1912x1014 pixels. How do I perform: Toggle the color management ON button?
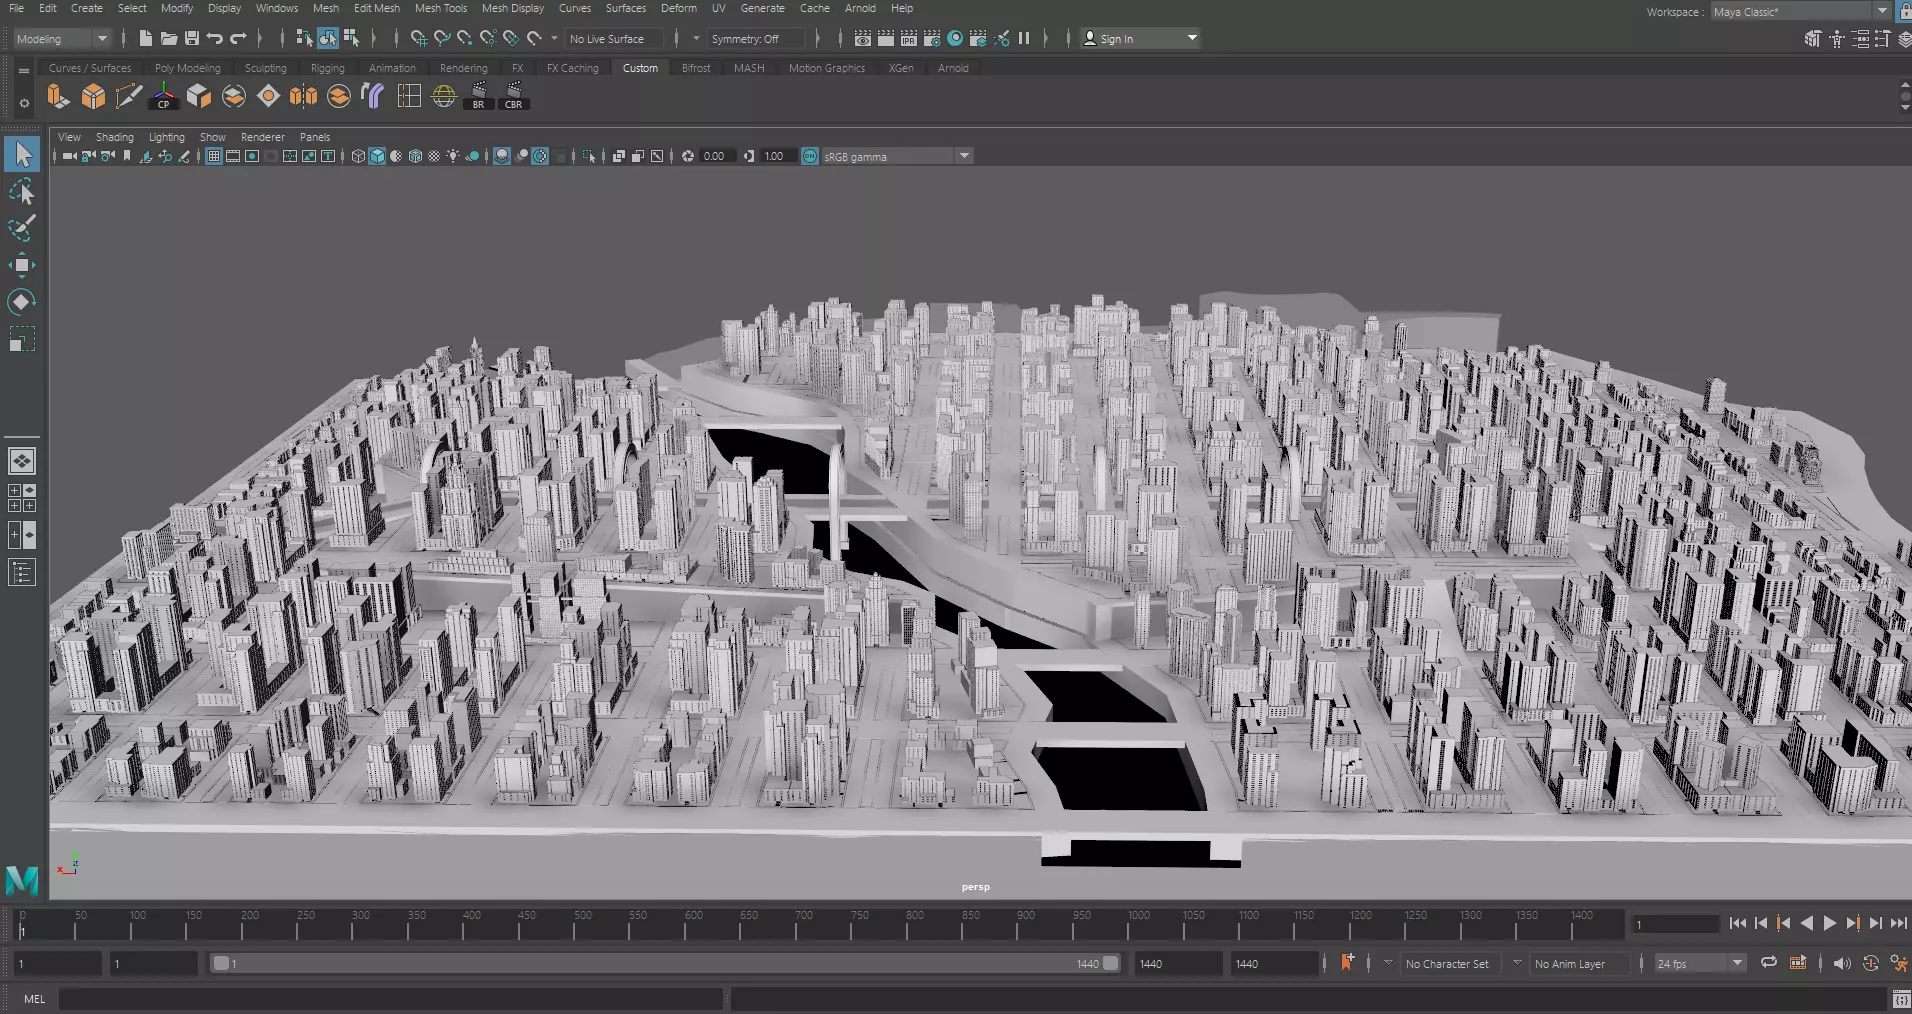pos(810,156)
